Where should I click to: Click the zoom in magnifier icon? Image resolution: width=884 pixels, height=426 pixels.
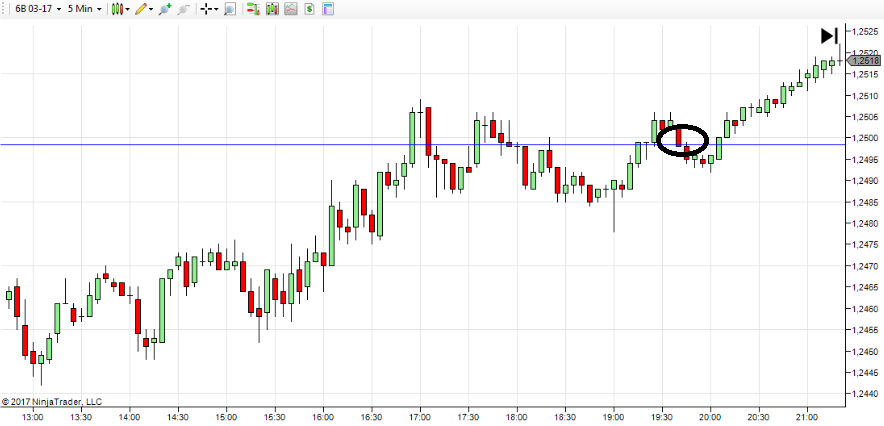[x=165, y=9]
